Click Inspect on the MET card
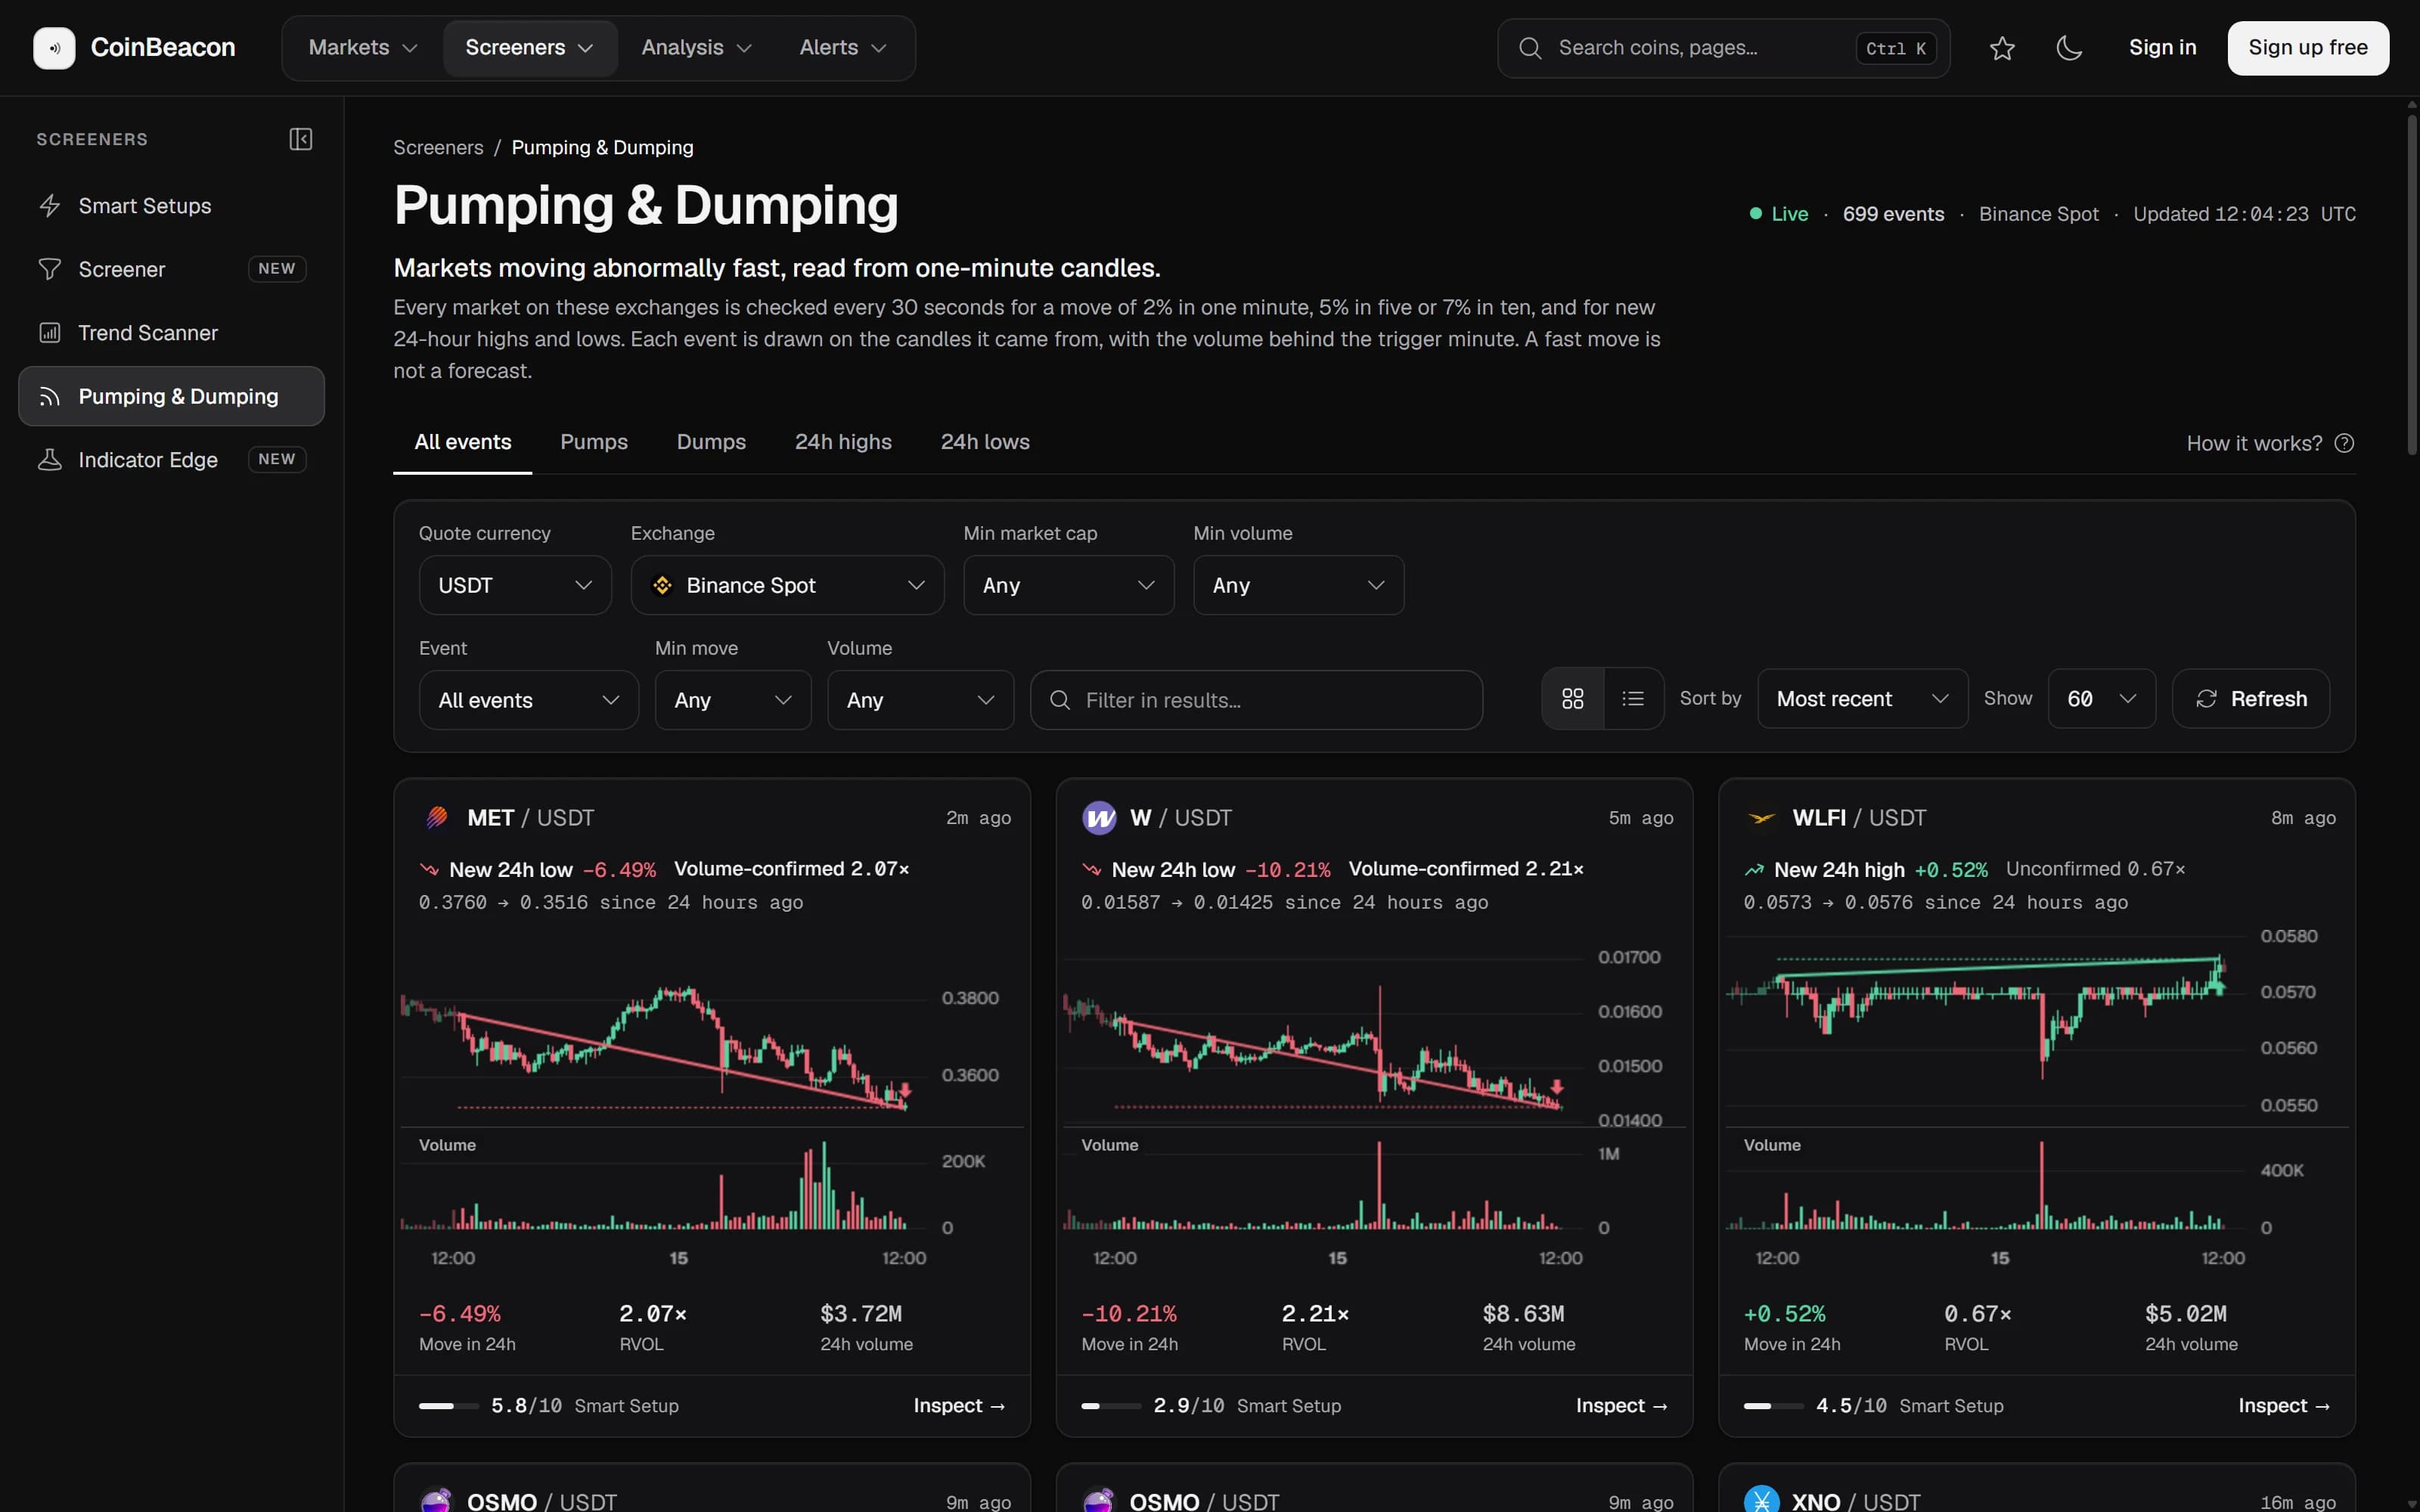 (x=959, y=1405)
